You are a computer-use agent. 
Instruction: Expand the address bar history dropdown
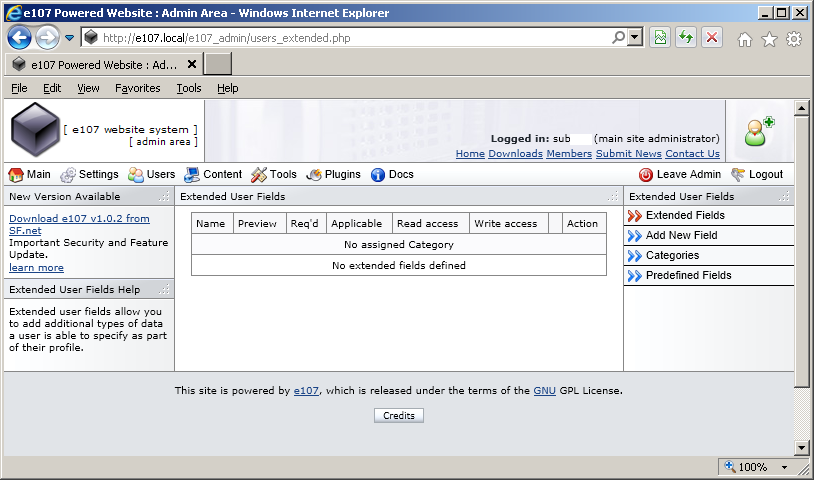(635, 38)
